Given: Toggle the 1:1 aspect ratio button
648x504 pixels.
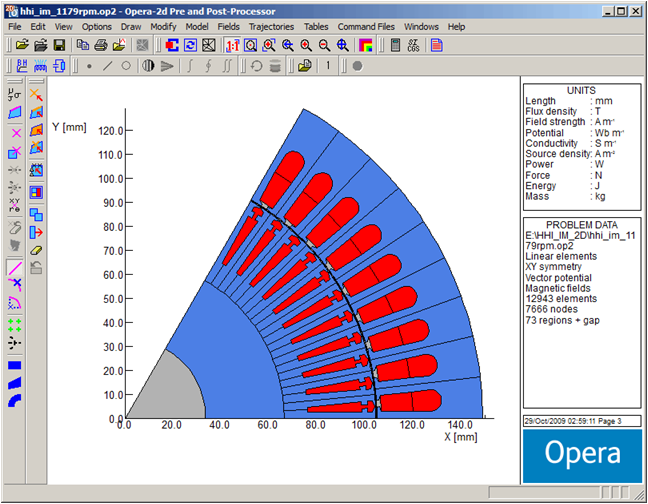Looking at the screenshot, I should pyautogui.click(x=232, y=45).
